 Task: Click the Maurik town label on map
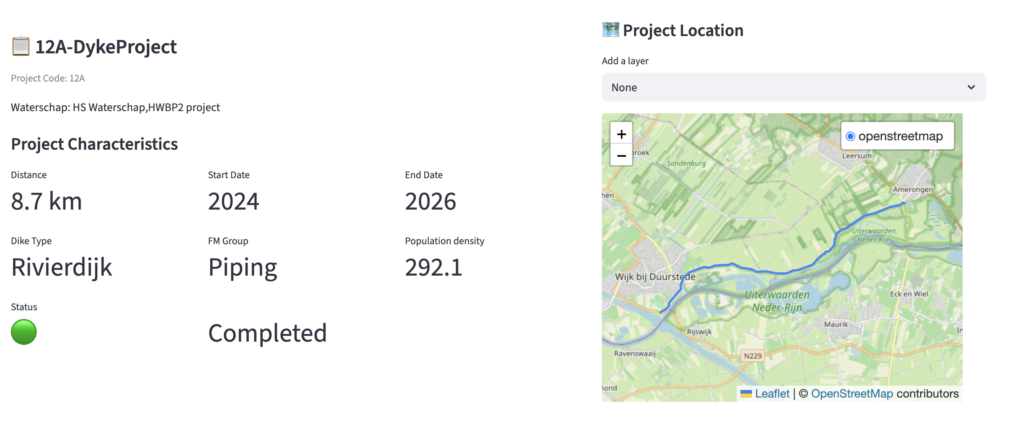(836, 323)
